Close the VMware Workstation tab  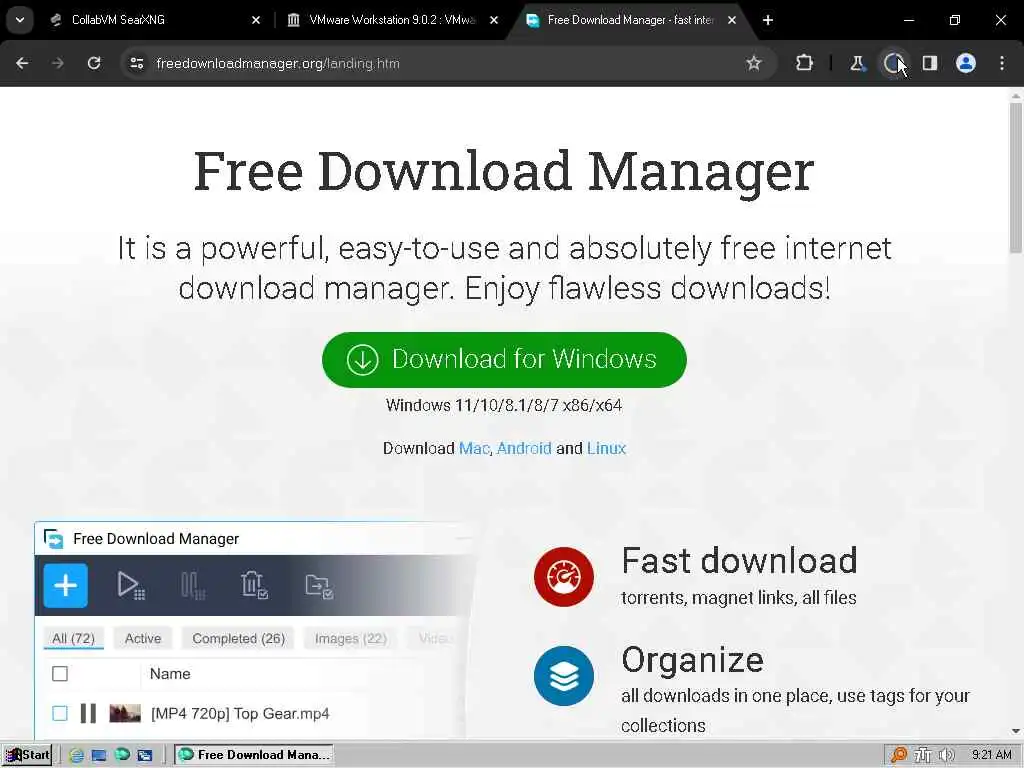pyautogui.click(x=494, y=20)
